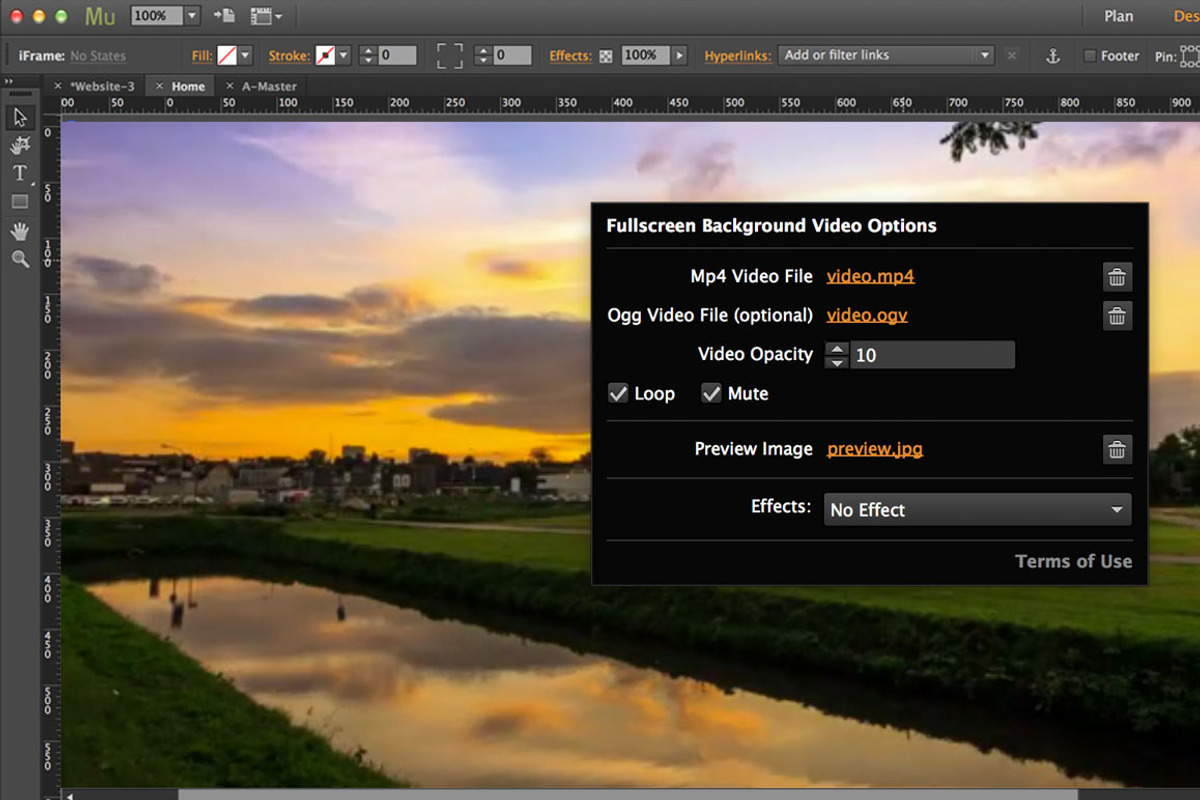
Task: Open the video.ogv file link
Action: [x=867, y=315]
